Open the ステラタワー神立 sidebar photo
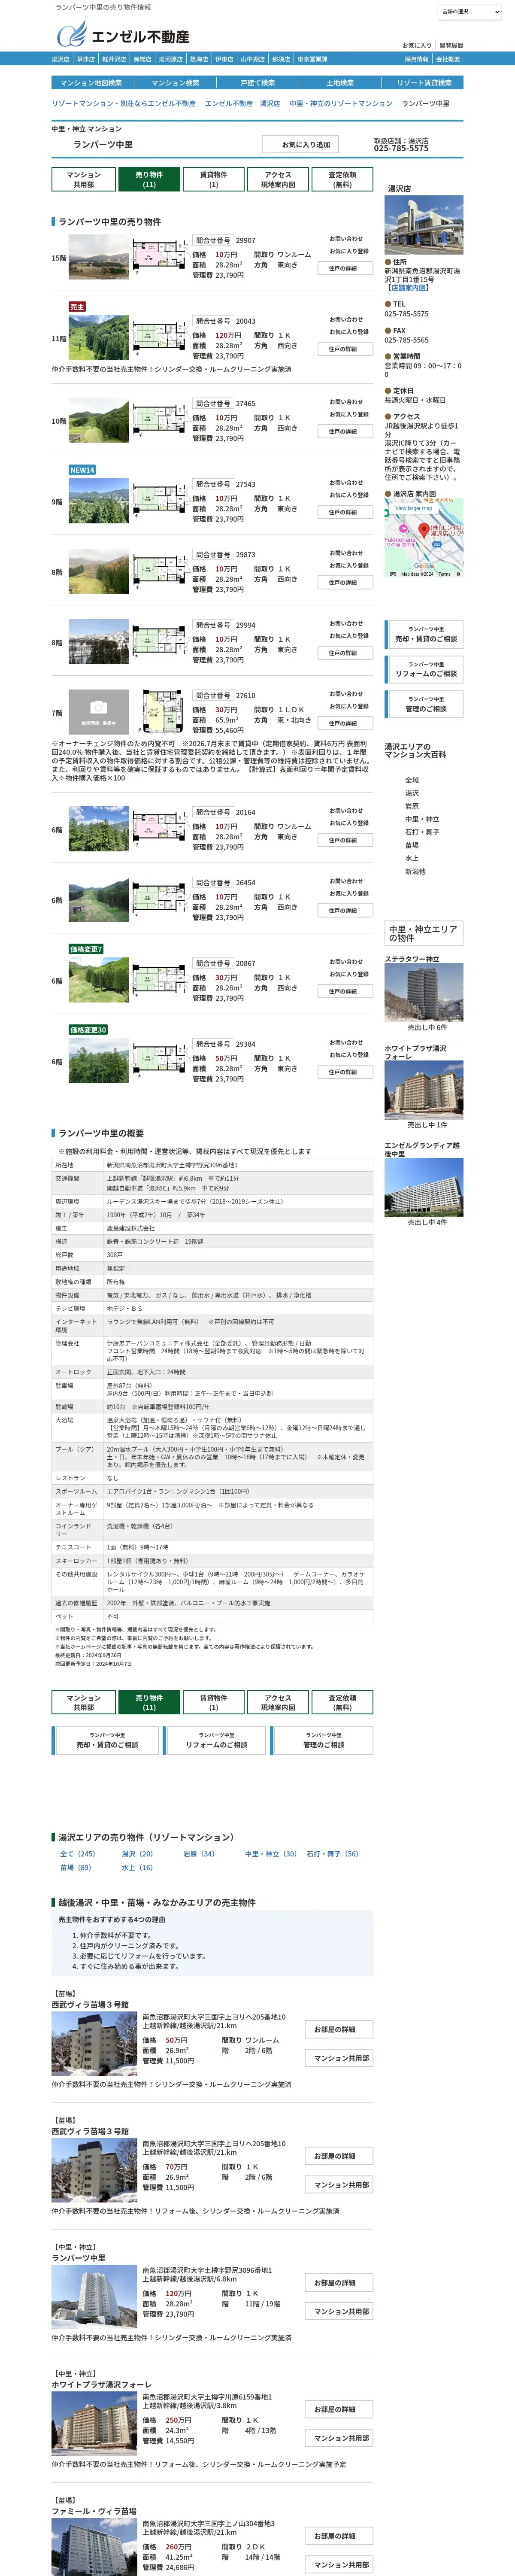515x2576 pixels. (424, 992)
